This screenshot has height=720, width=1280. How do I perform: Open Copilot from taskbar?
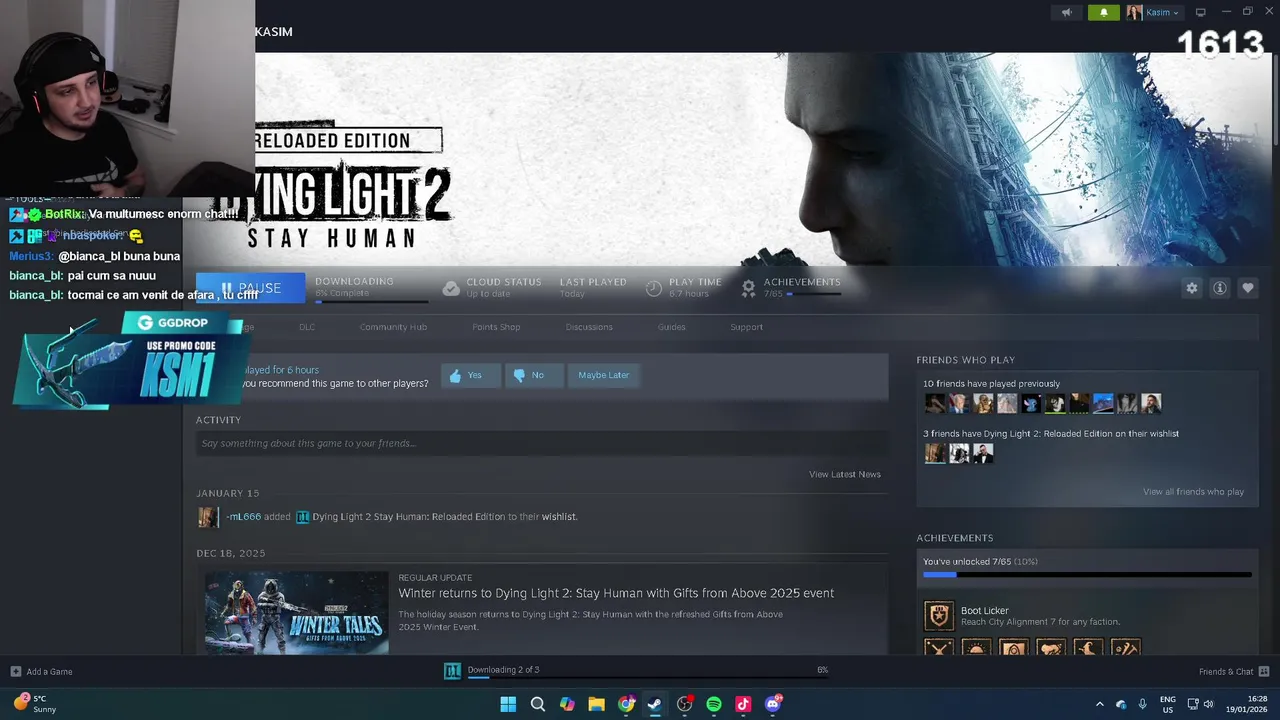point(567,704)
